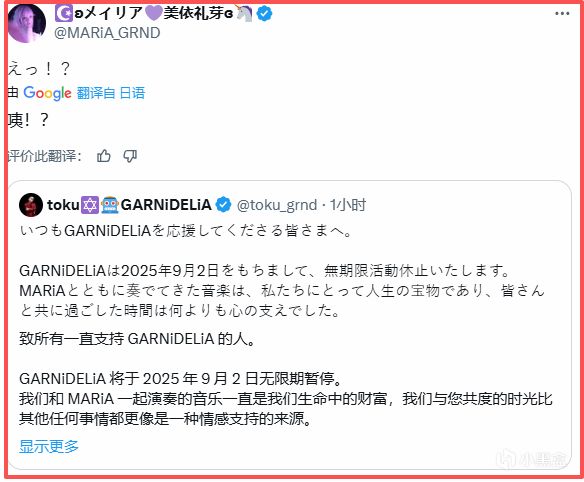
Task: Click MARiA's blue verified badge
Action: [x=264, y=14]
